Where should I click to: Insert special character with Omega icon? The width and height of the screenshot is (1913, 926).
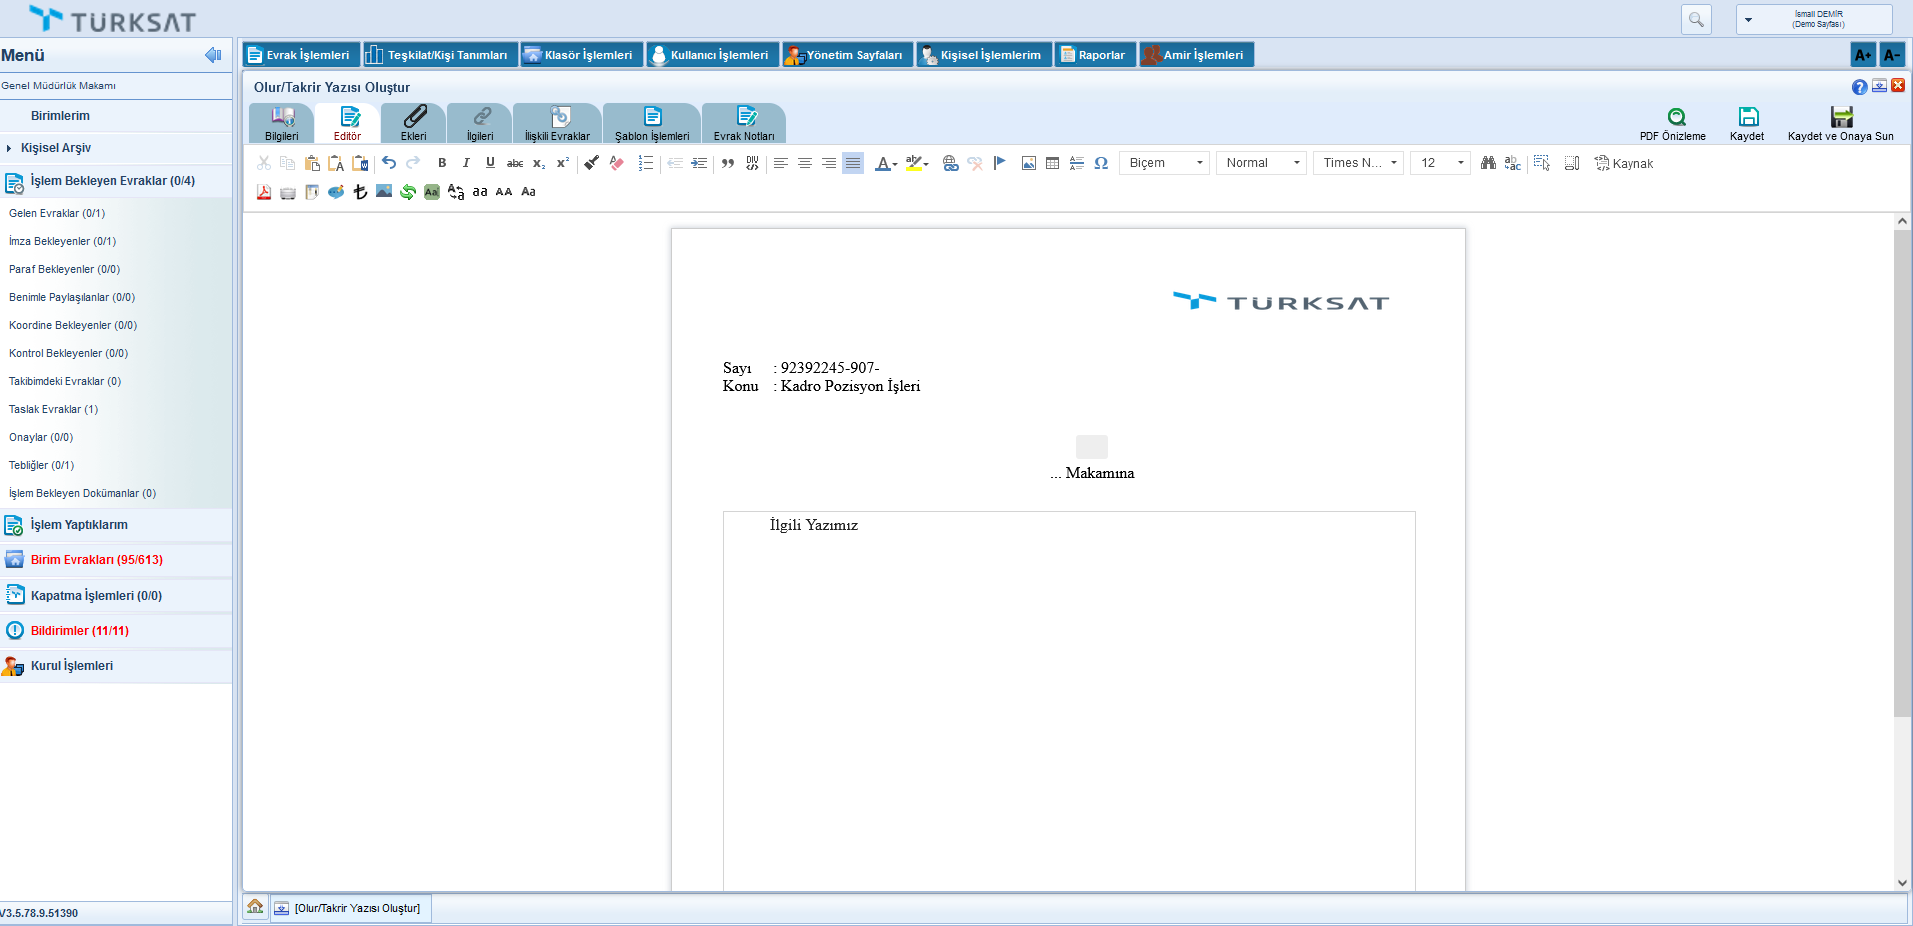click(1101, 163)
